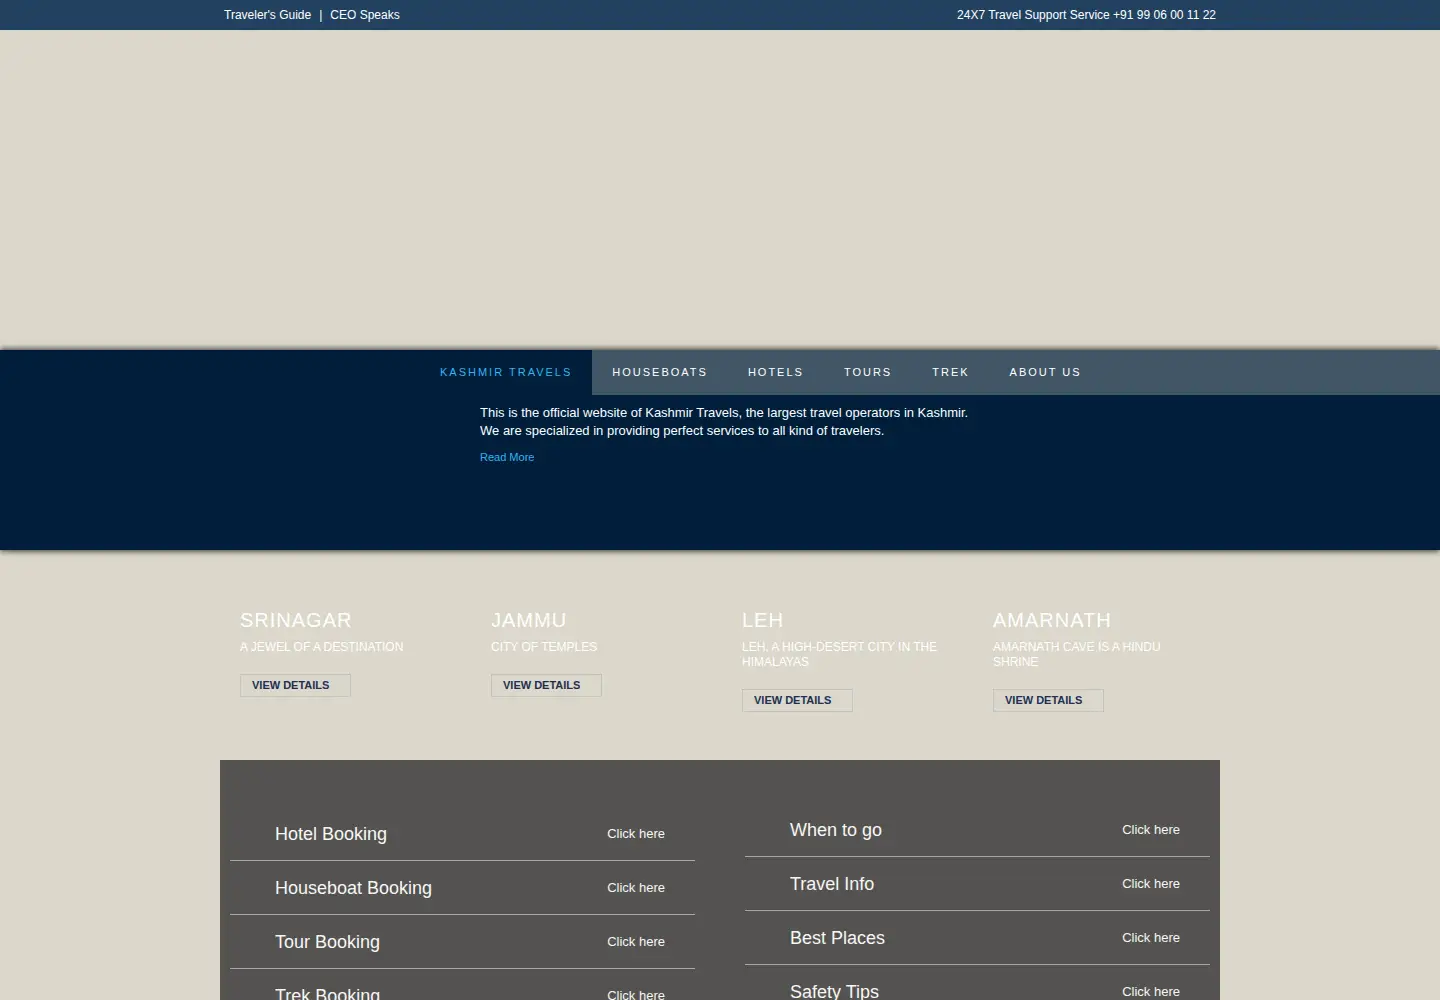Click here next to Houseboat Booking
Viewport: 1440px width, 1000px height.
click(636, 888)
